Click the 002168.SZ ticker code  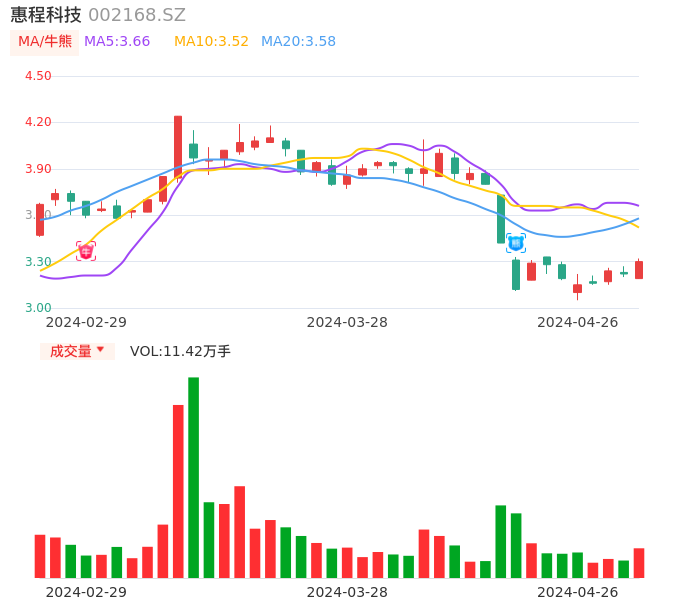click(x=137, y=15)
